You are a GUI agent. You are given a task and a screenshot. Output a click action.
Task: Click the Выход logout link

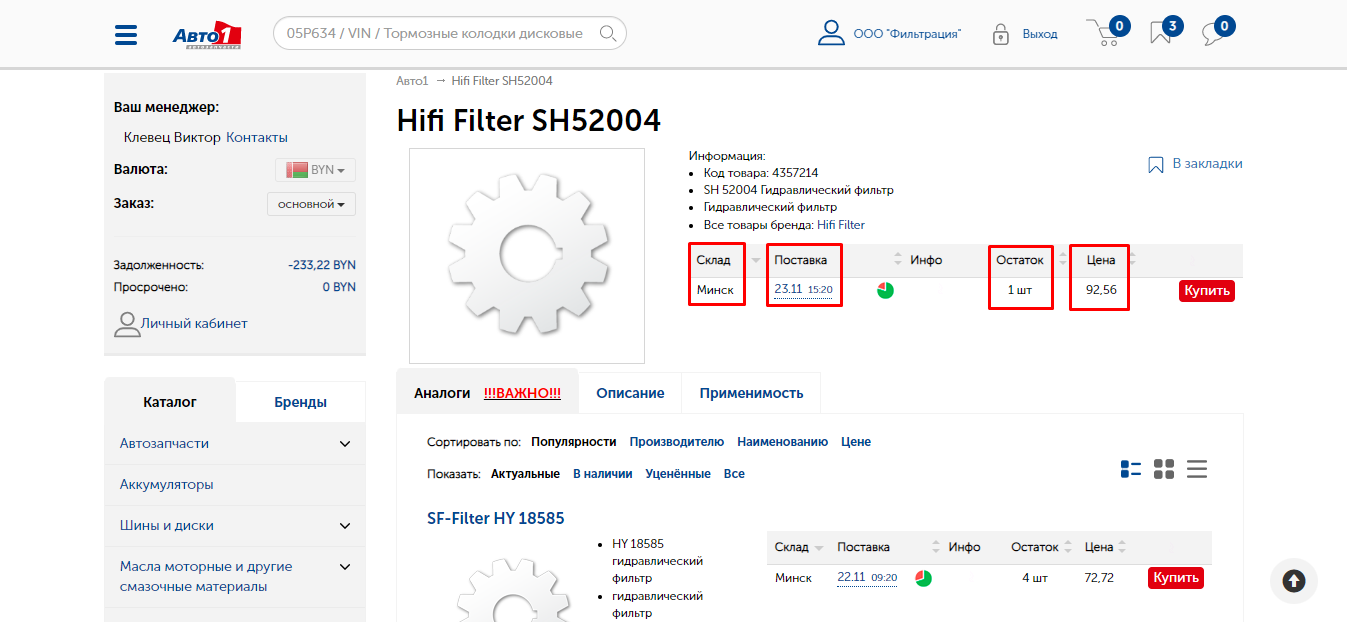click(1040, 34)
